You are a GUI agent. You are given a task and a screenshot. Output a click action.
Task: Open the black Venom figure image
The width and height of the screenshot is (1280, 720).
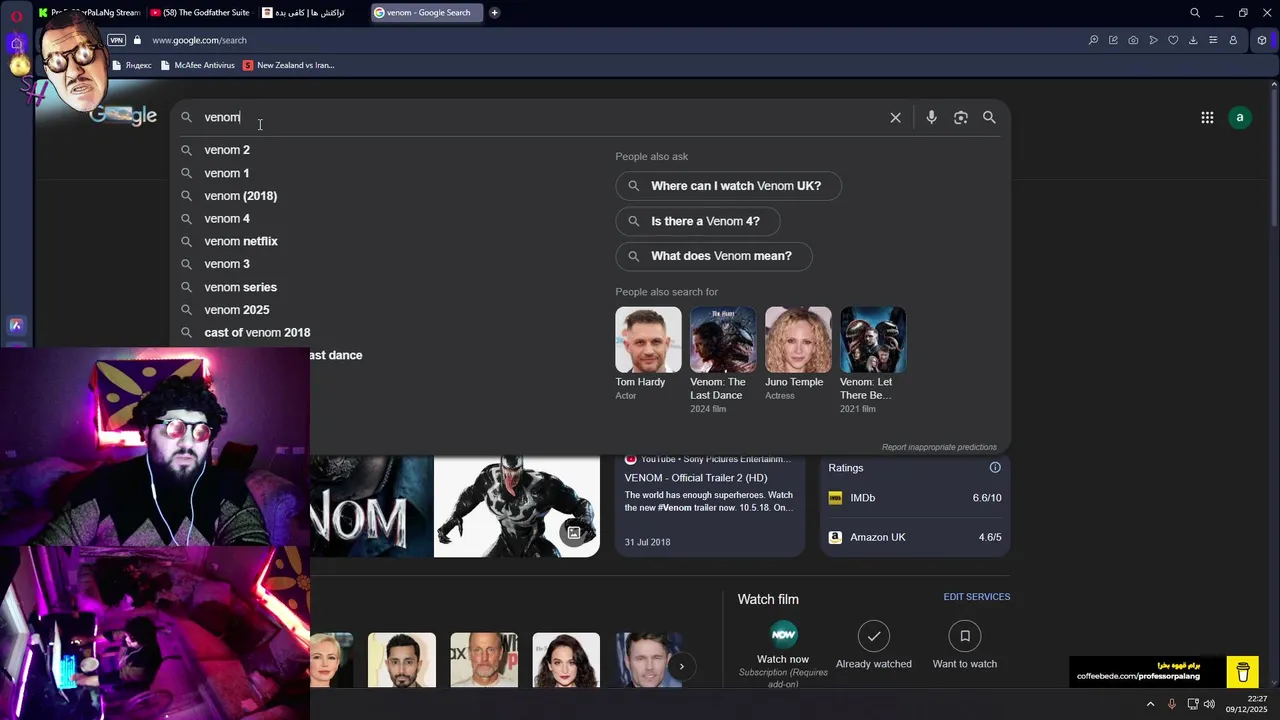tap(517, 506)
